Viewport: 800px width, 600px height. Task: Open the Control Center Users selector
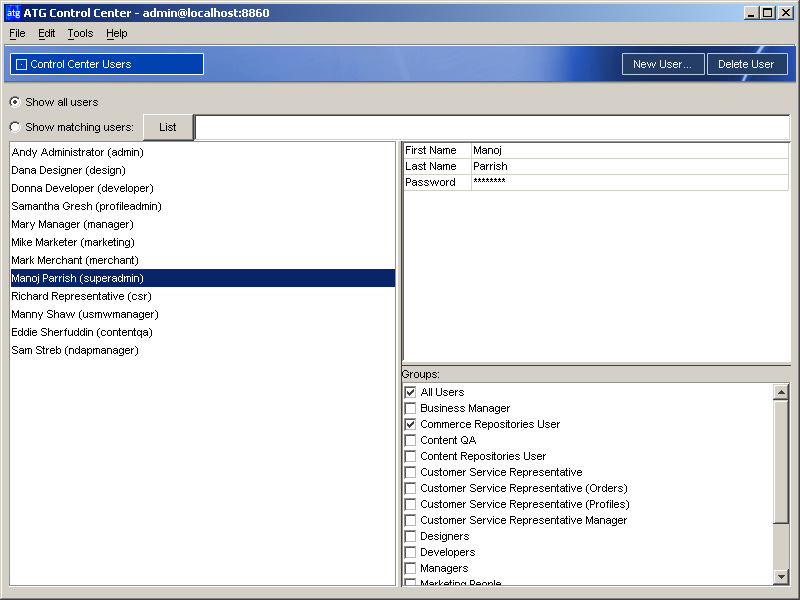(x=107, y=64)
